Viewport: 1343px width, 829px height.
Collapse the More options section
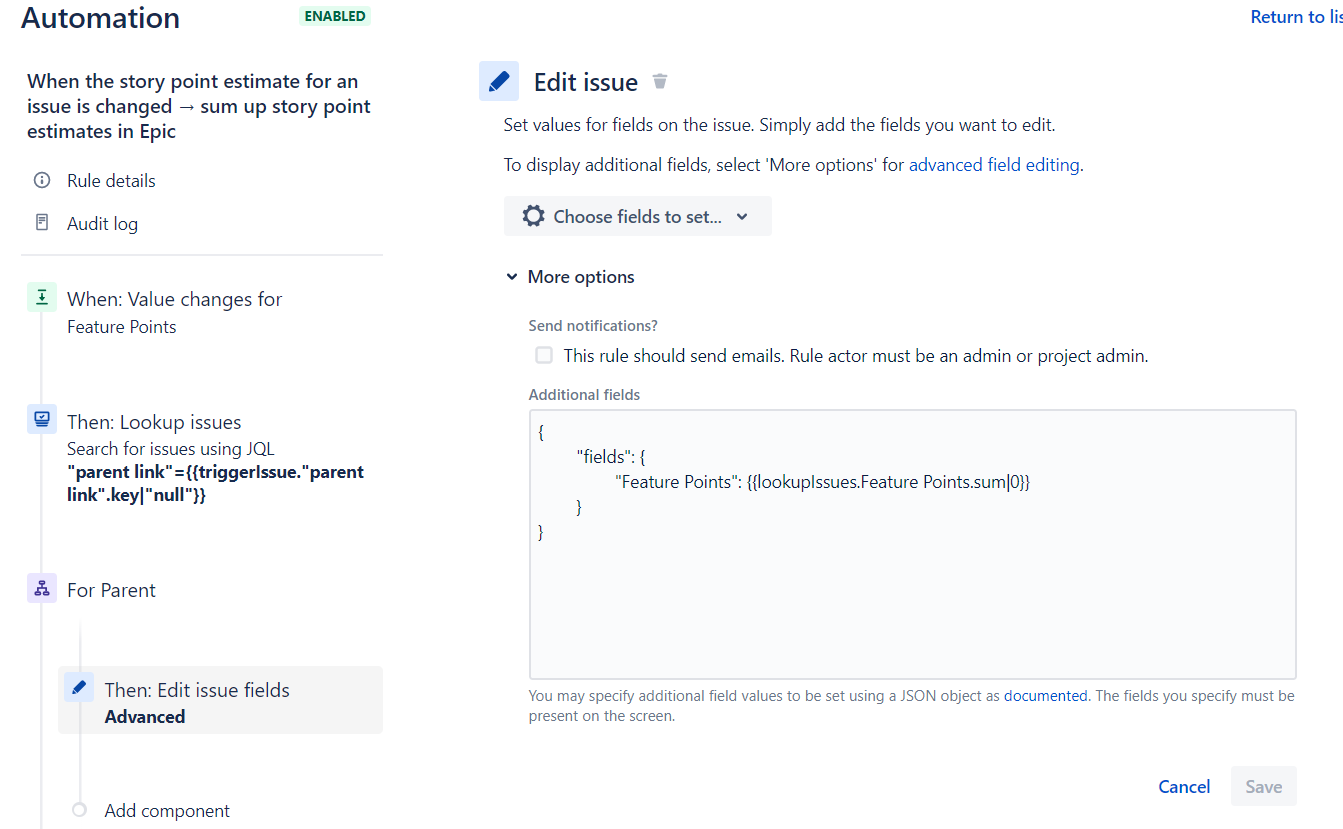point(512,276)
